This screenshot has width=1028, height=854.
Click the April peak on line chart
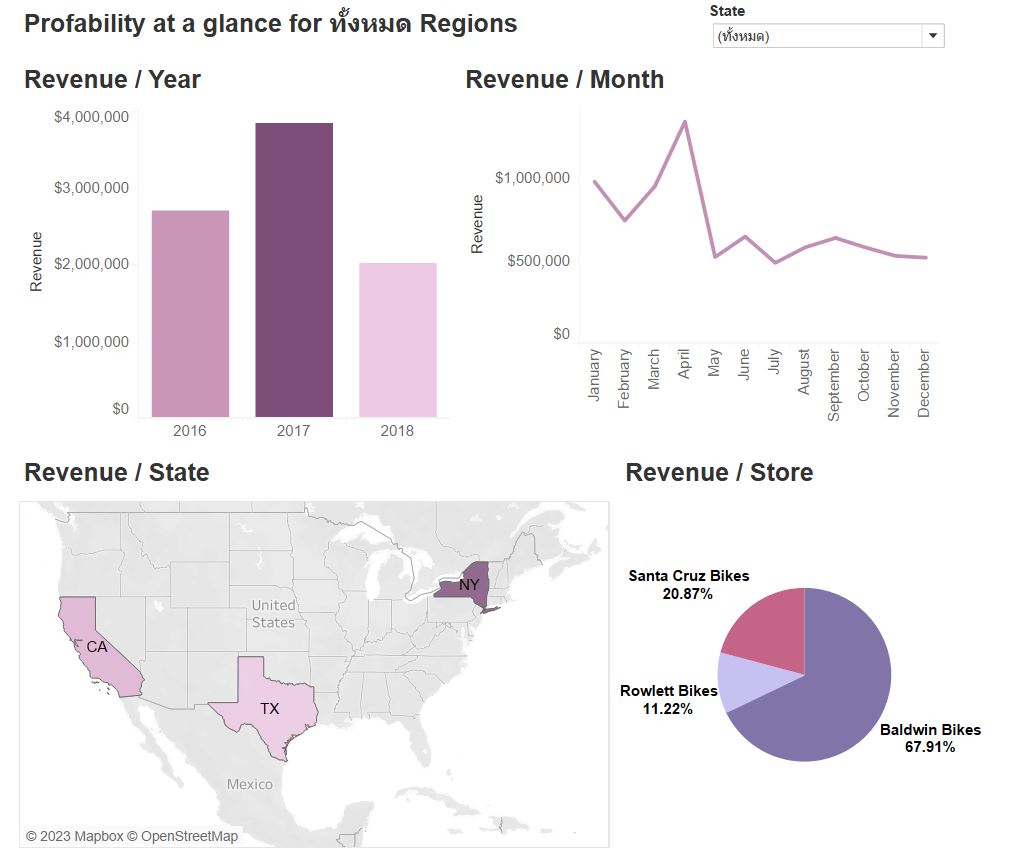684,122
